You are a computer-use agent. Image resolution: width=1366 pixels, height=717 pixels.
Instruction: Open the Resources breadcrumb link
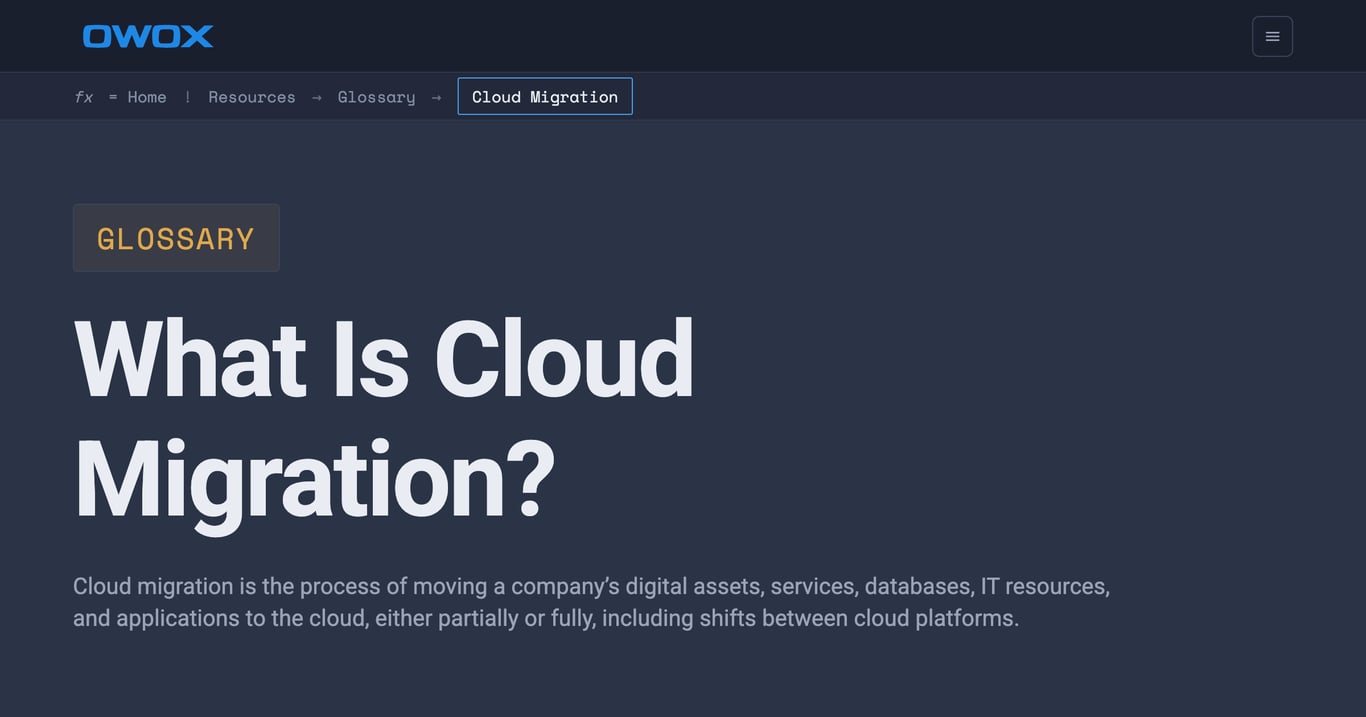pyautogui.click(x=252, y=97)
